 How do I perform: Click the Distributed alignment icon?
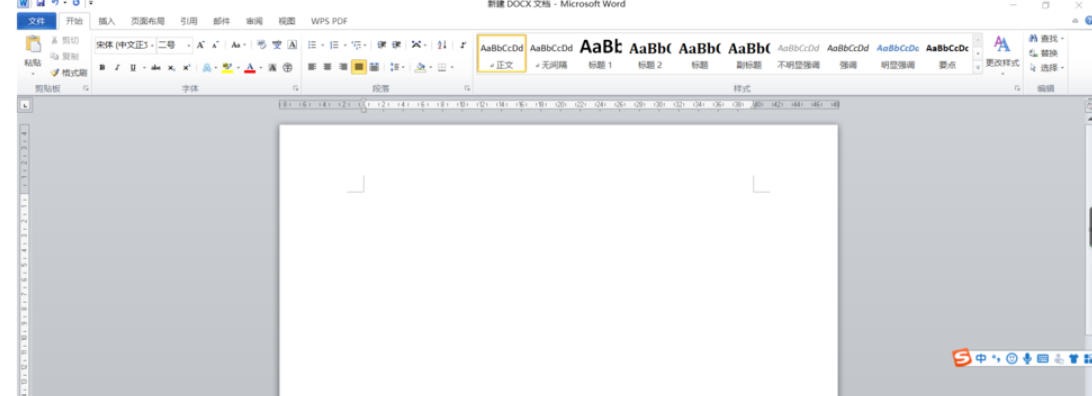(x=375, y=68)
